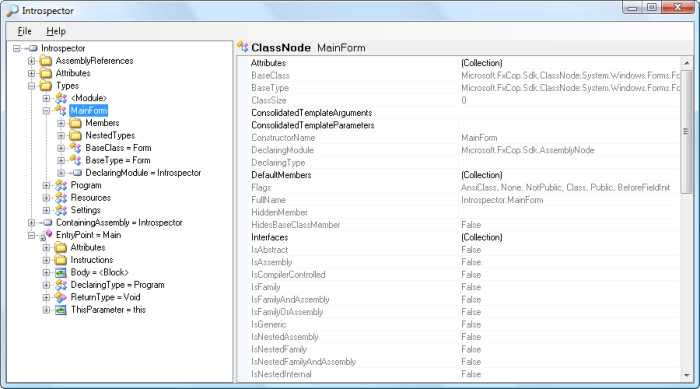Open the Help menu

click(56, 31)
